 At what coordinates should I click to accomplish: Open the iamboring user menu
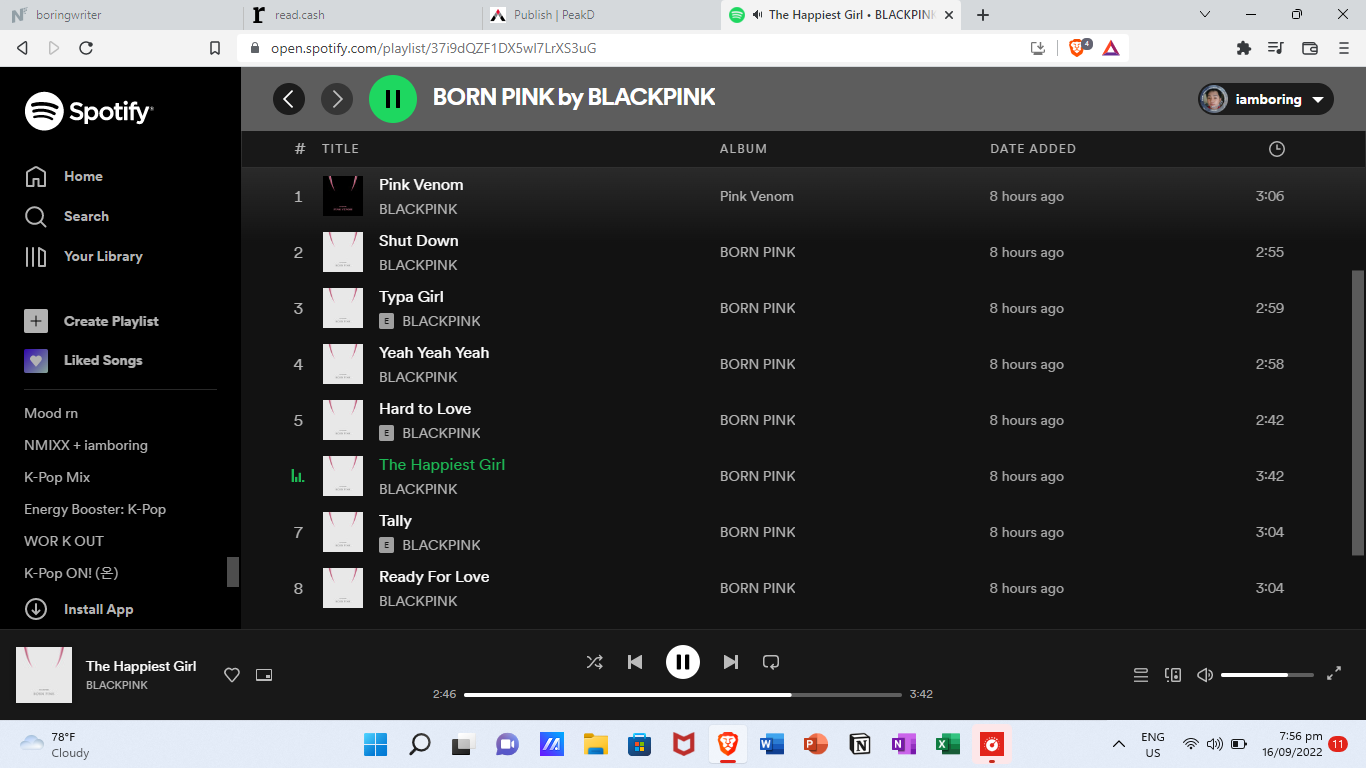coord(1266,99)
